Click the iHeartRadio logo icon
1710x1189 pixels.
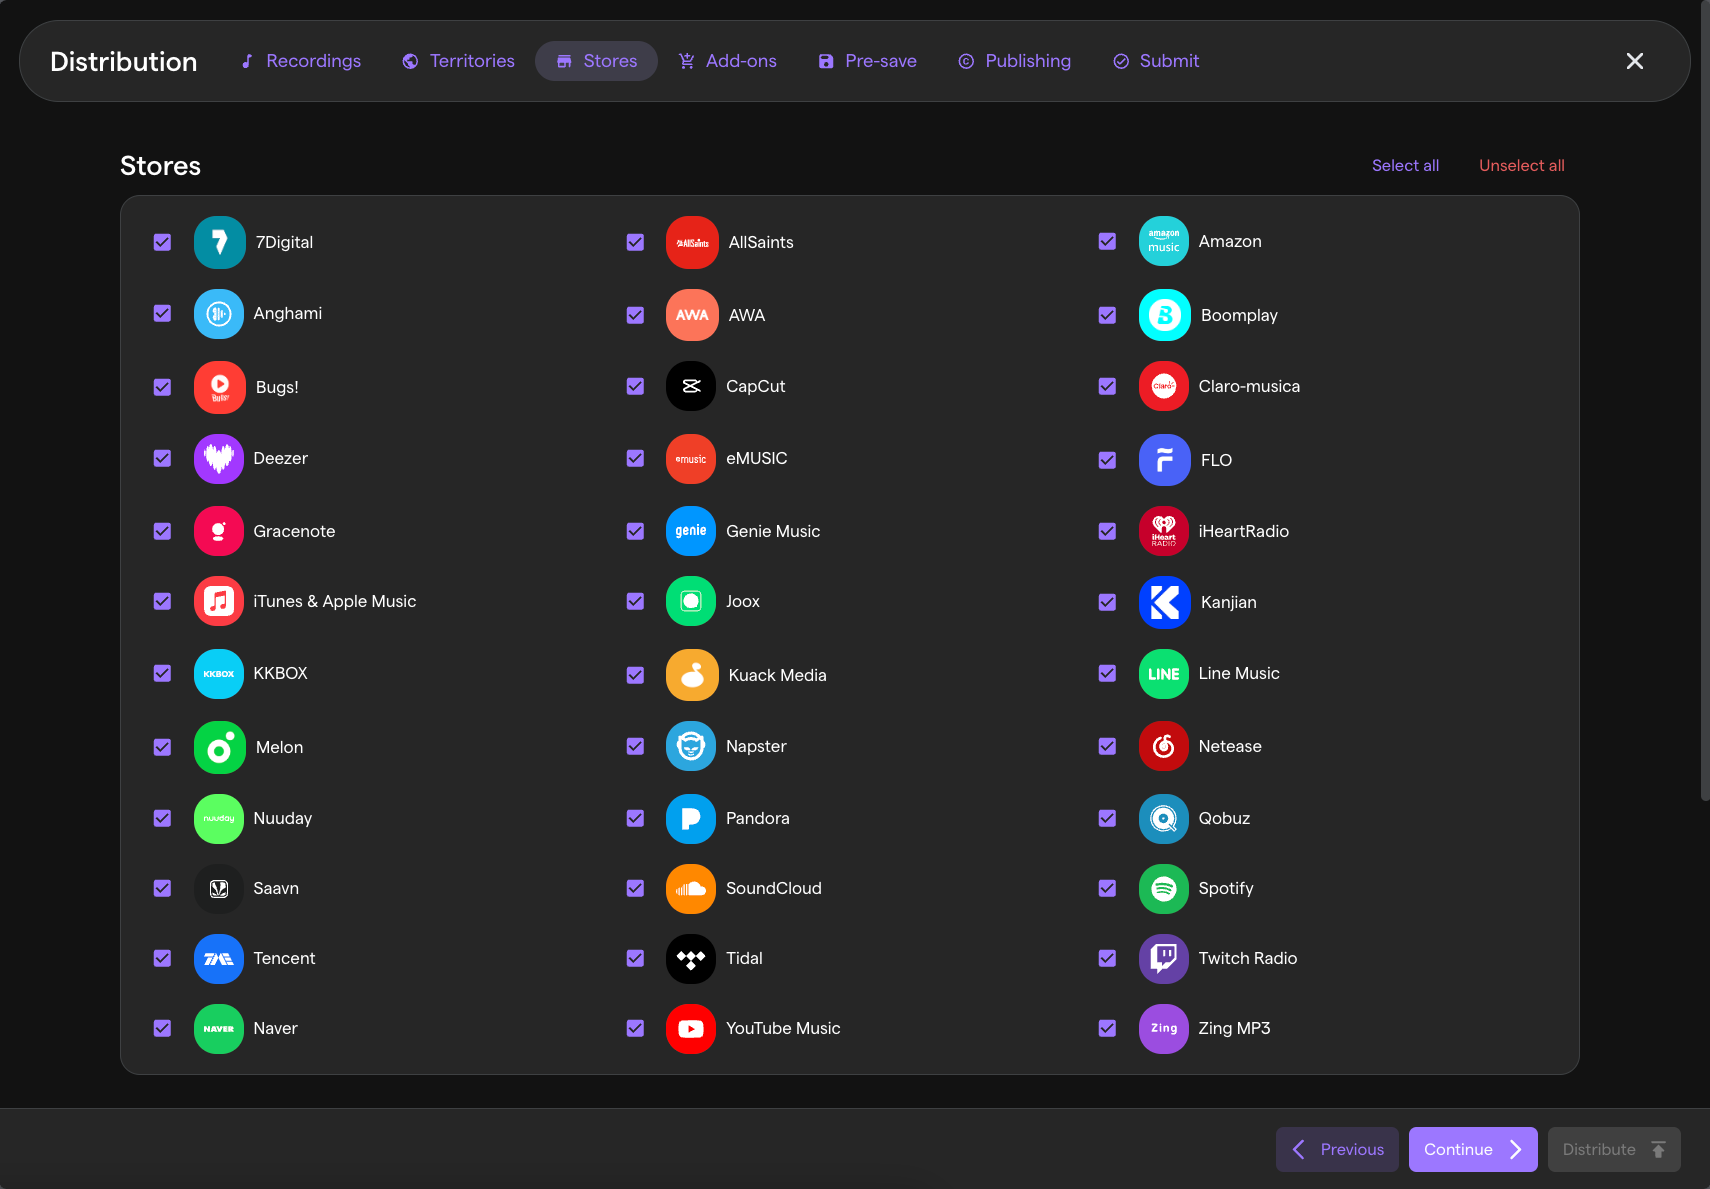coord(1164,531)
